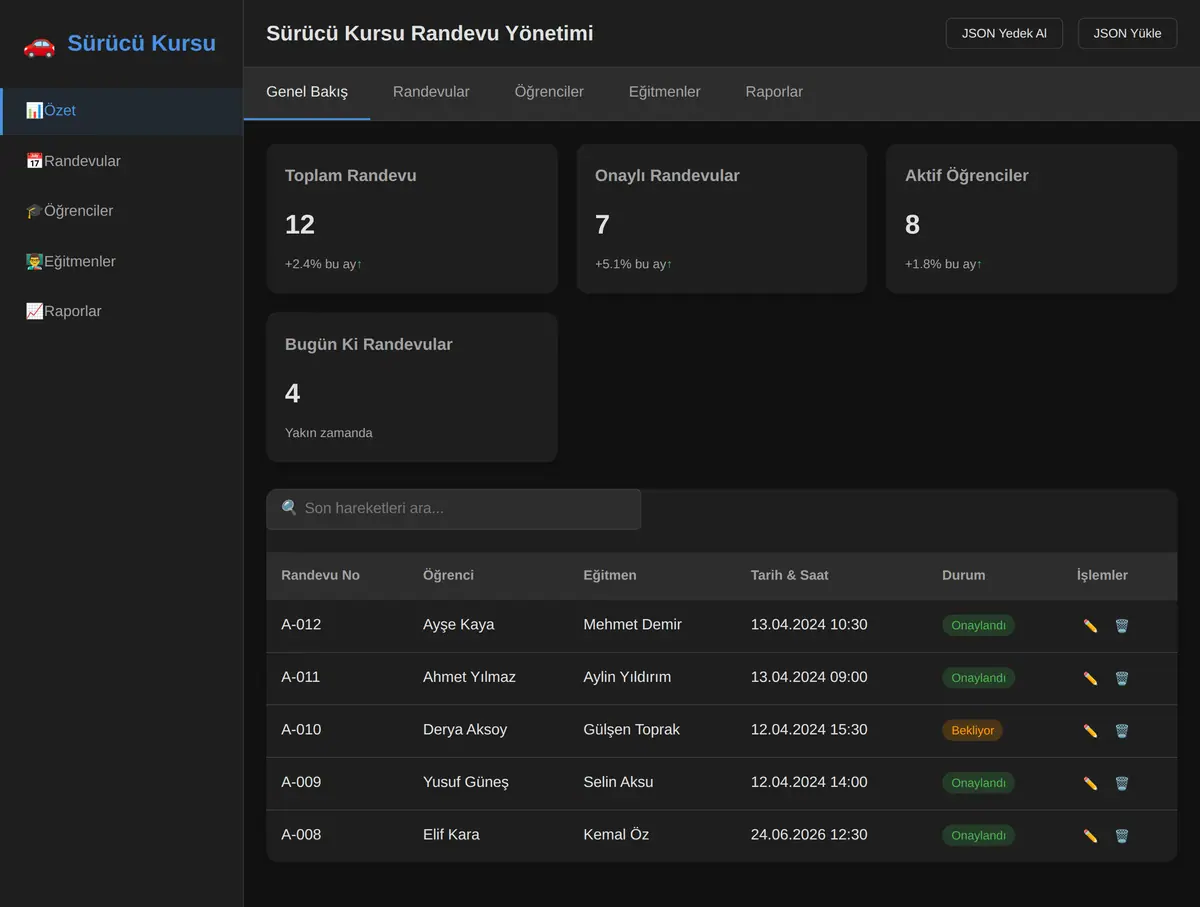Click appointment number A-009
This screenshot has width=1200, height=907.
pos(301,782)
